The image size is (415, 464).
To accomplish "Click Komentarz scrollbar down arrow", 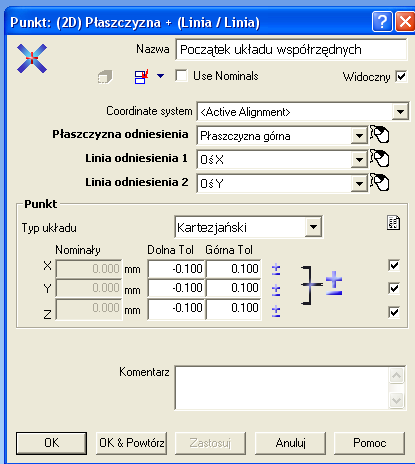I will click(397, 400).
